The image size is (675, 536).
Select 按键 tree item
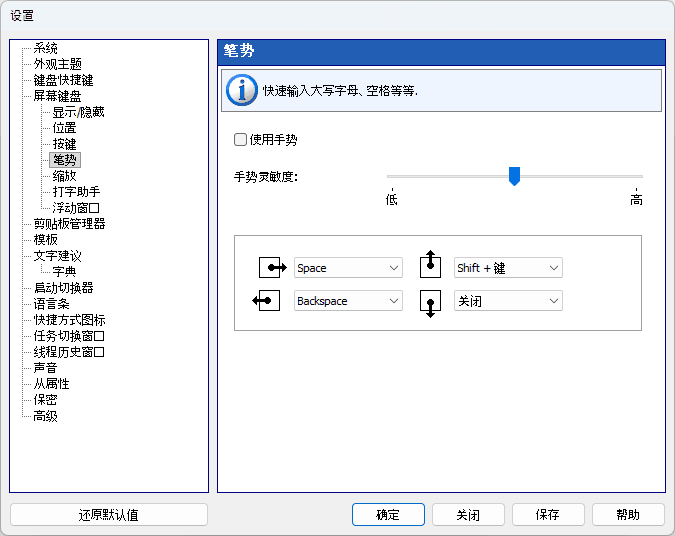[x=64, y=144]
